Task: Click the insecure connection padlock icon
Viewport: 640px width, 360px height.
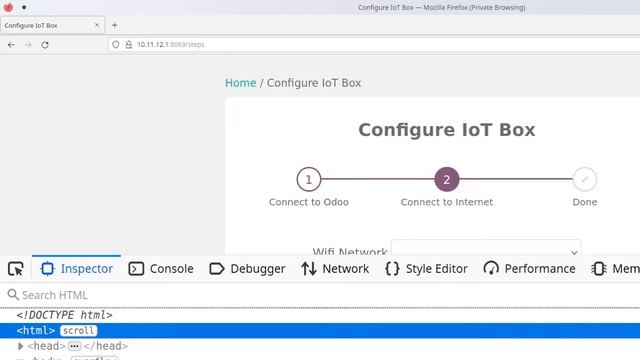Action: (129, 44)
